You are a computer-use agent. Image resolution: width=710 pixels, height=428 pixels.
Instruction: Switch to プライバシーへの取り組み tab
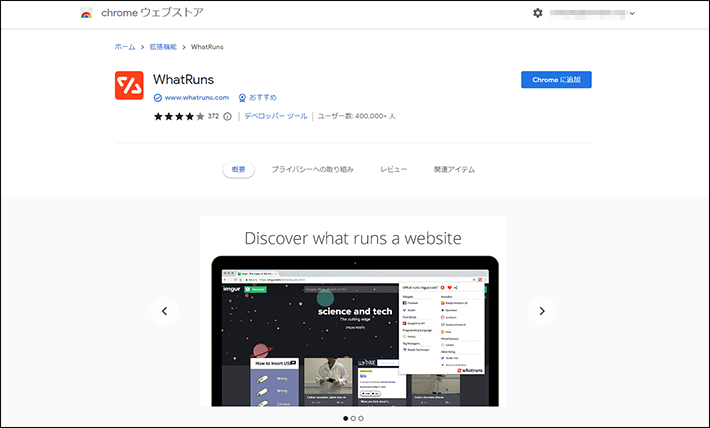[312, 169]
